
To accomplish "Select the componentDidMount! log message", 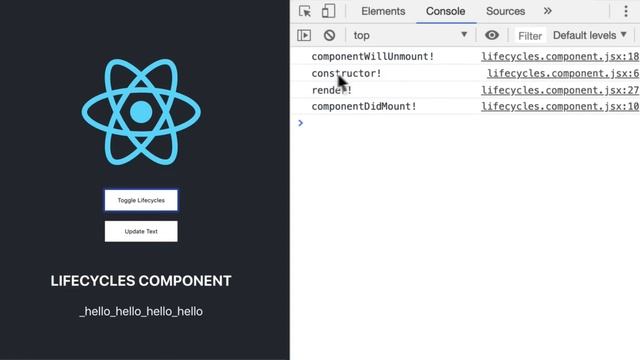I will 364,107.
